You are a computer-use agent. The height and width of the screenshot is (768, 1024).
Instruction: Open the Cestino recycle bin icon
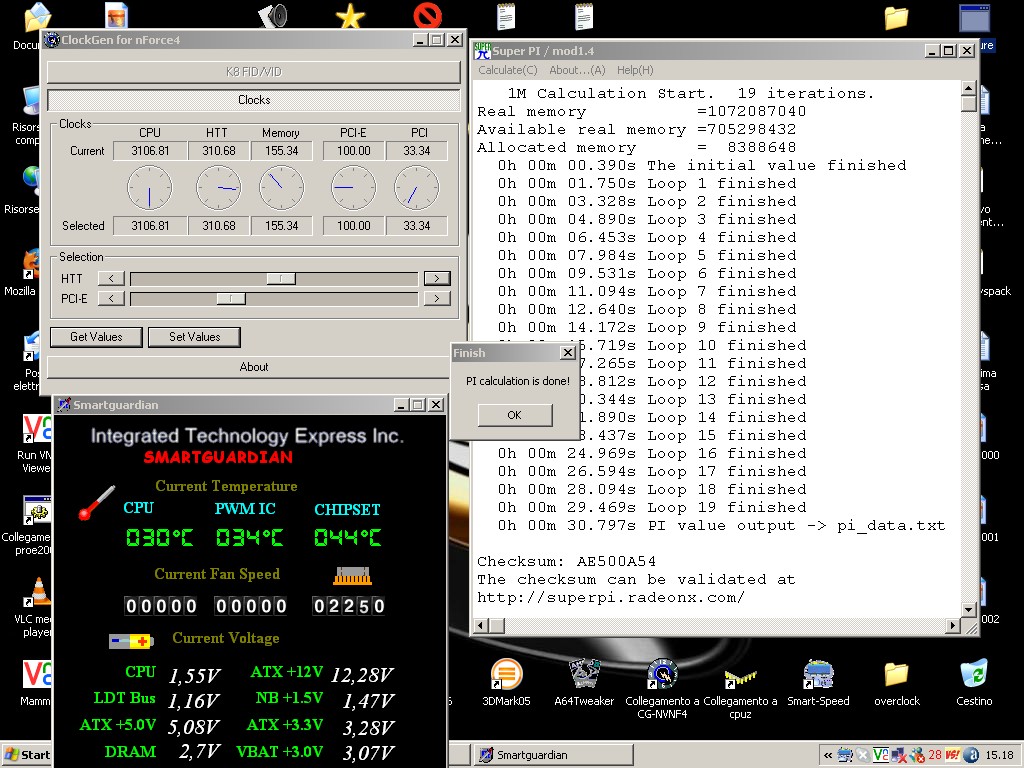(974, 675)
